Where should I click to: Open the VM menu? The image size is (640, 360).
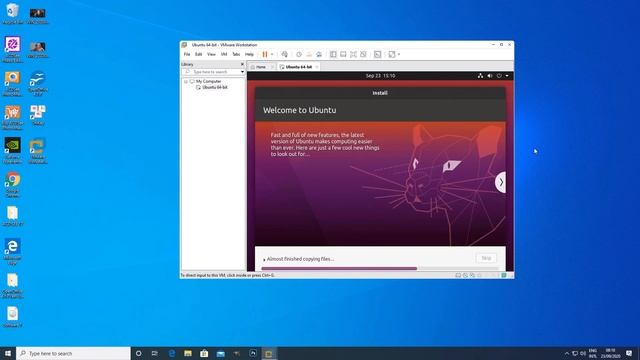click(224, 54)
